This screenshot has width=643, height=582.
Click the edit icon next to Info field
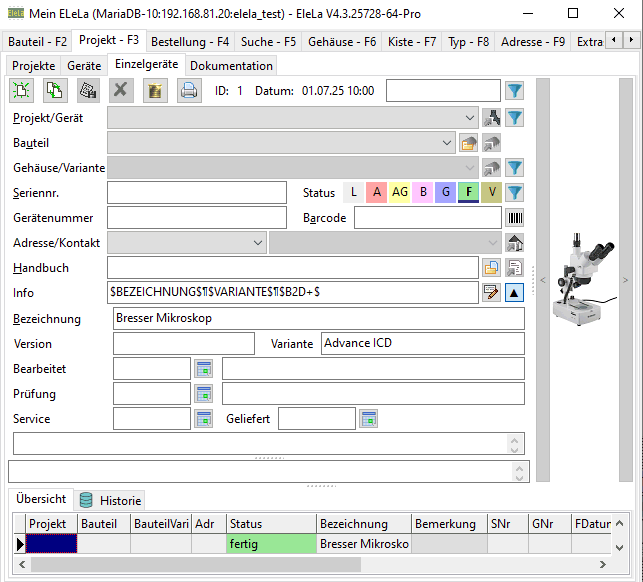point(491,293)
